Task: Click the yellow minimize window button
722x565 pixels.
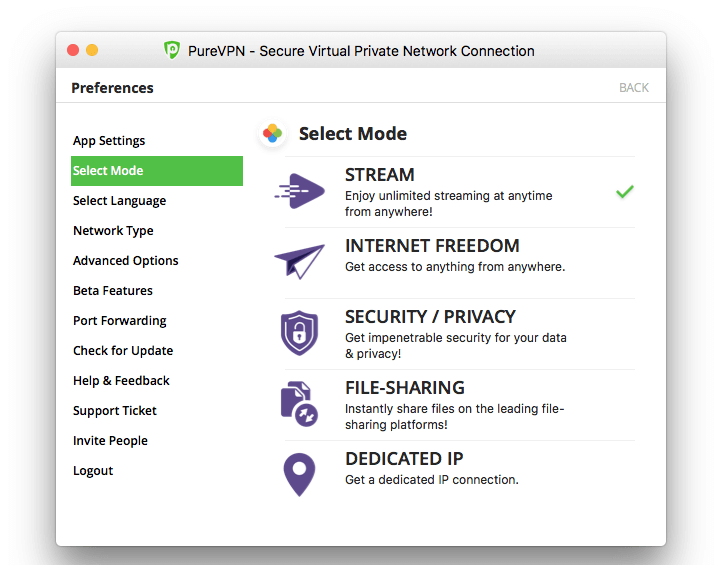Action: pos(92,50)
